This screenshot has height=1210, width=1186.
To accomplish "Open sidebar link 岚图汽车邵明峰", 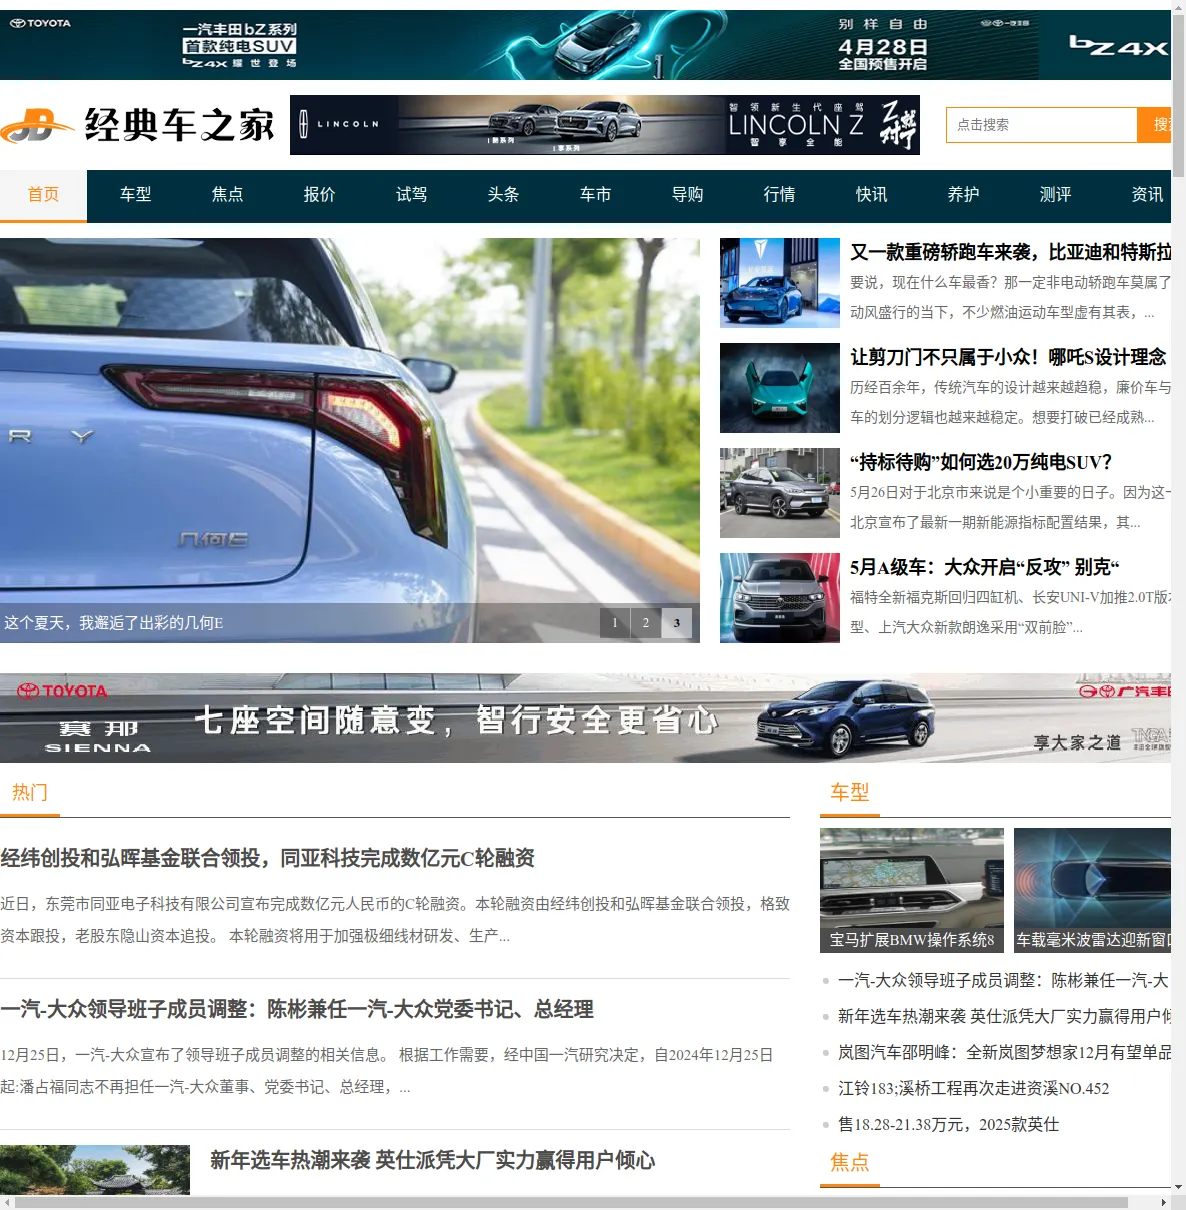I will [1004, 1053].
